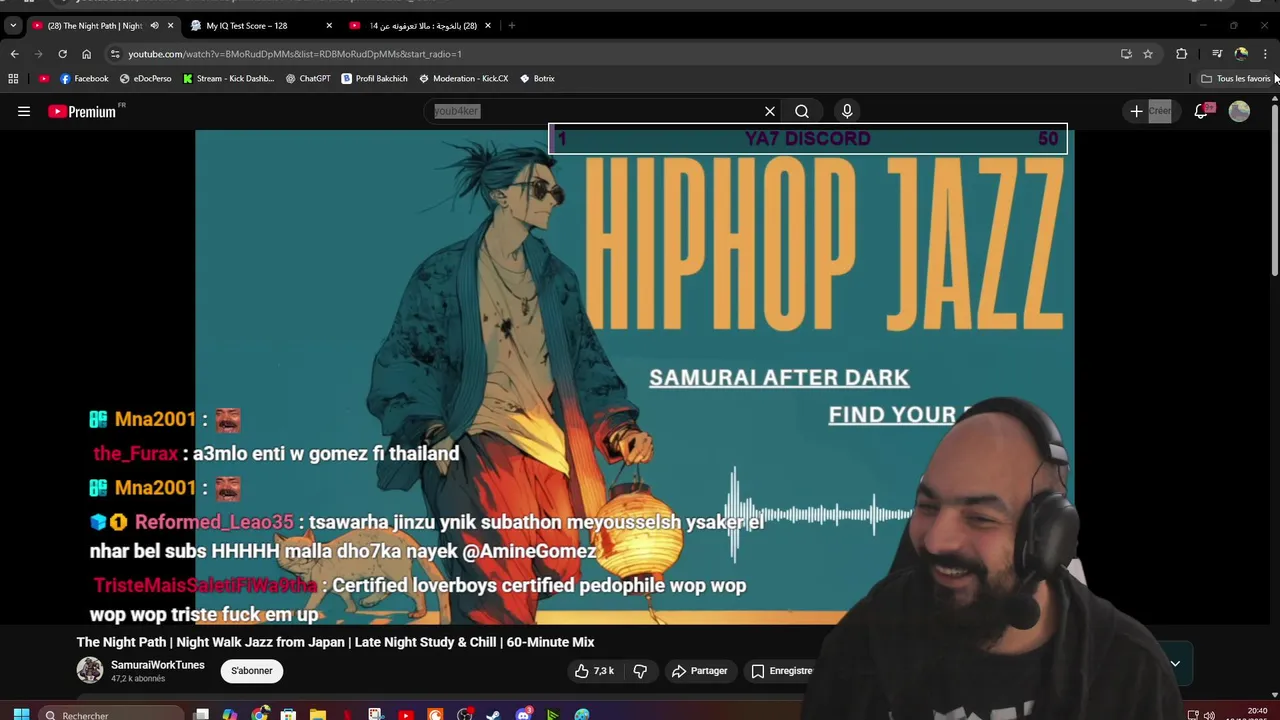This screenshot has height=720, width=1280.
Task: Bookmark this page with the star icon
Action: [1148, 54]
